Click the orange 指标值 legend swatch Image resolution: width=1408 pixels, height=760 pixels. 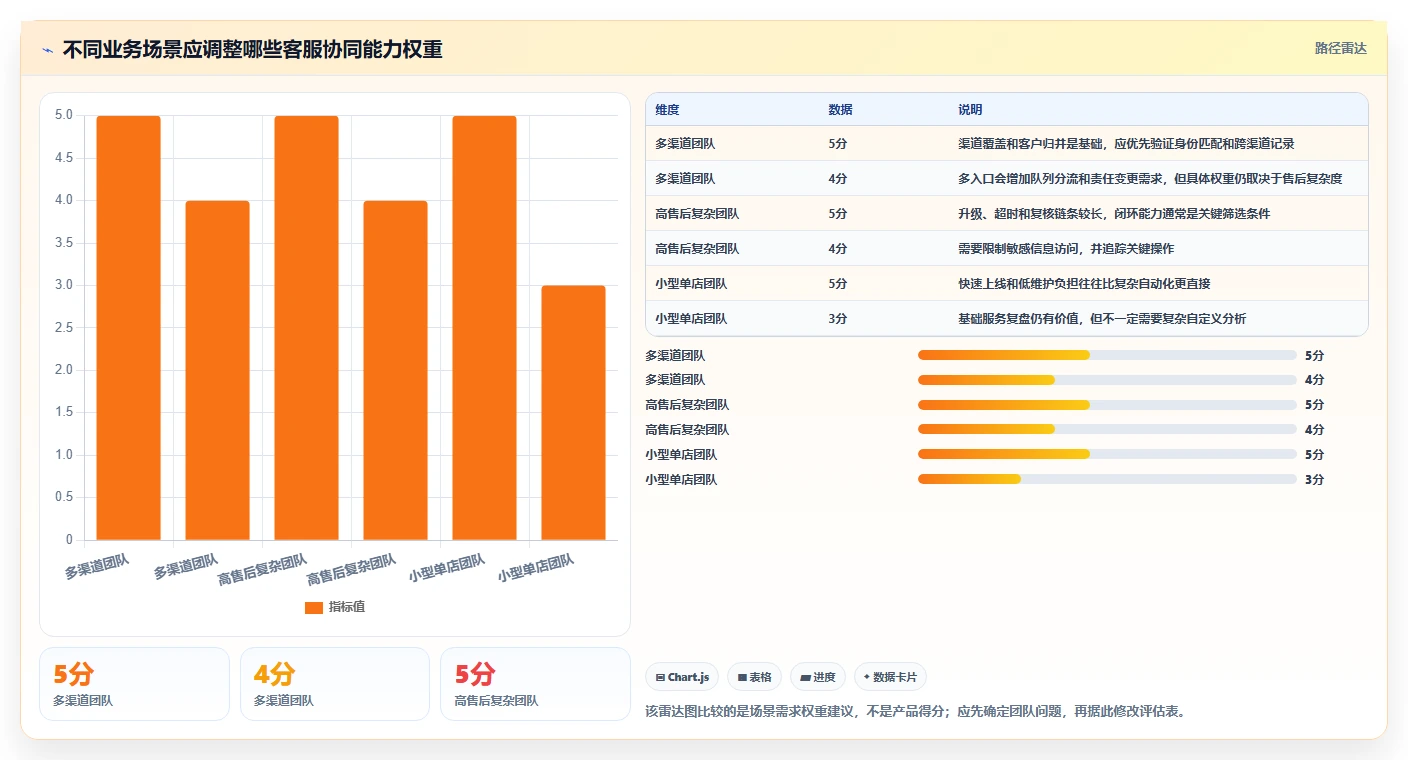pyautogui.click(x=314, y=608)
